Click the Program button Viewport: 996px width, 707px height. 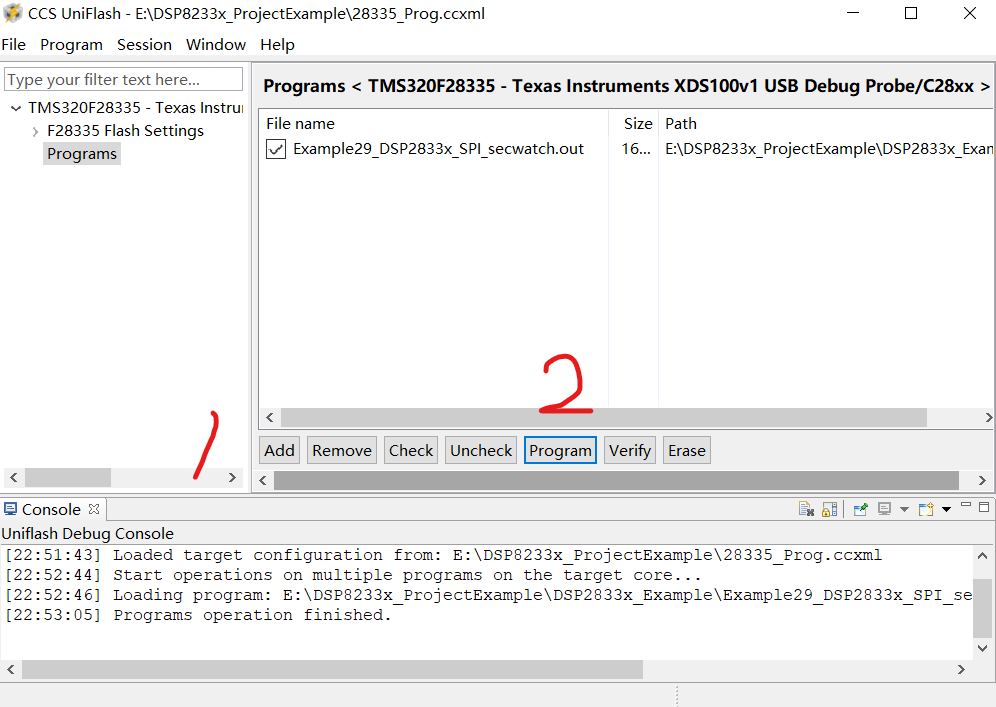(x=560, y=450)
